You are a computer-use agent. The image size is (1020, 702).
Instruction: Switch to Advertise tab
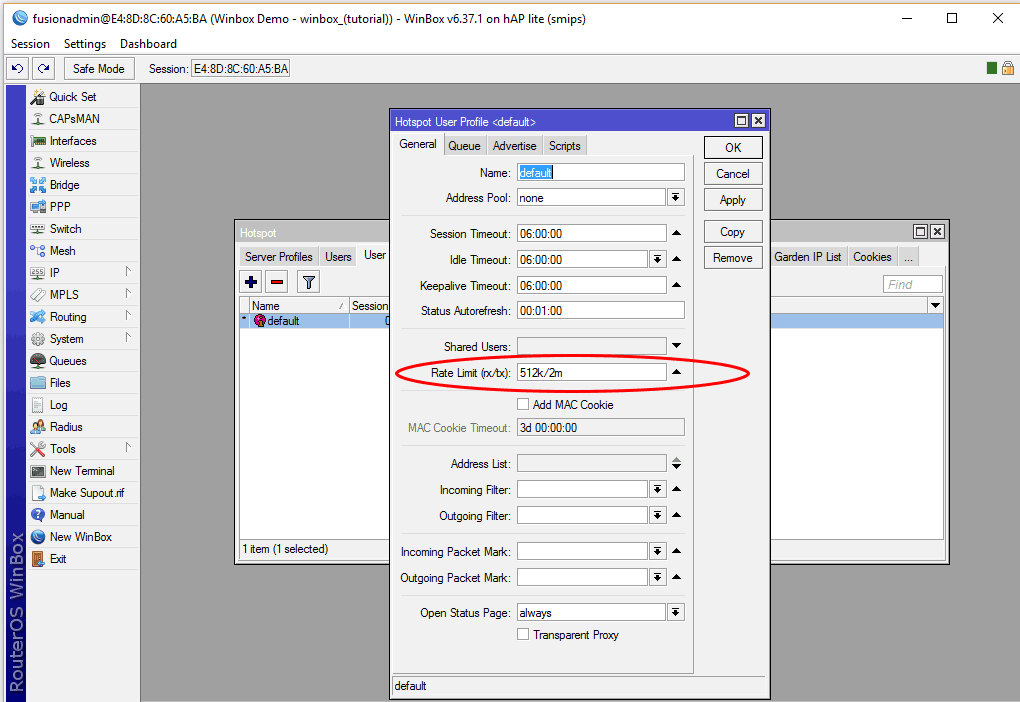click(515, 146)
